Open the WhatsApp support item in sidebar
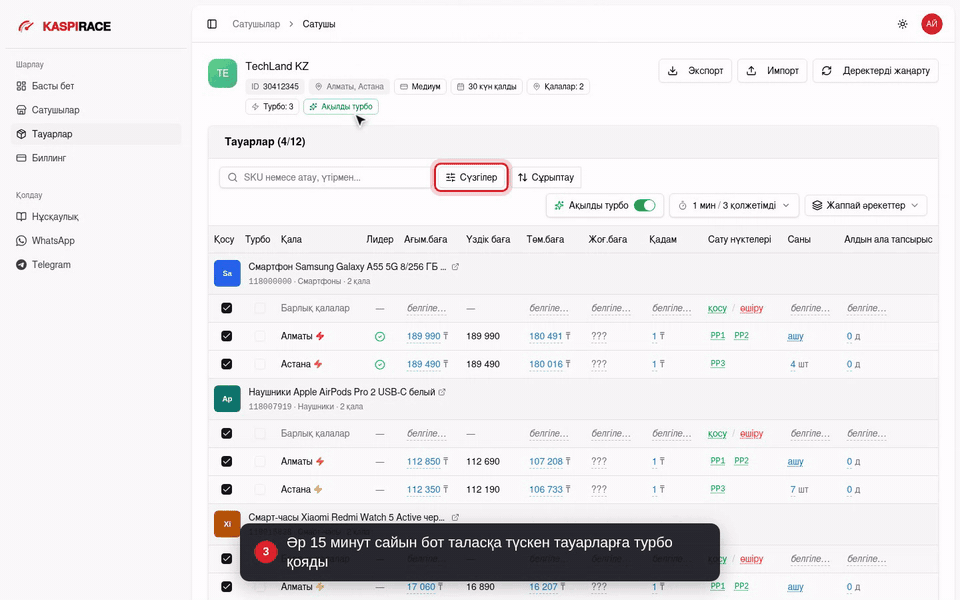960x600 pixels. (96, 241)
